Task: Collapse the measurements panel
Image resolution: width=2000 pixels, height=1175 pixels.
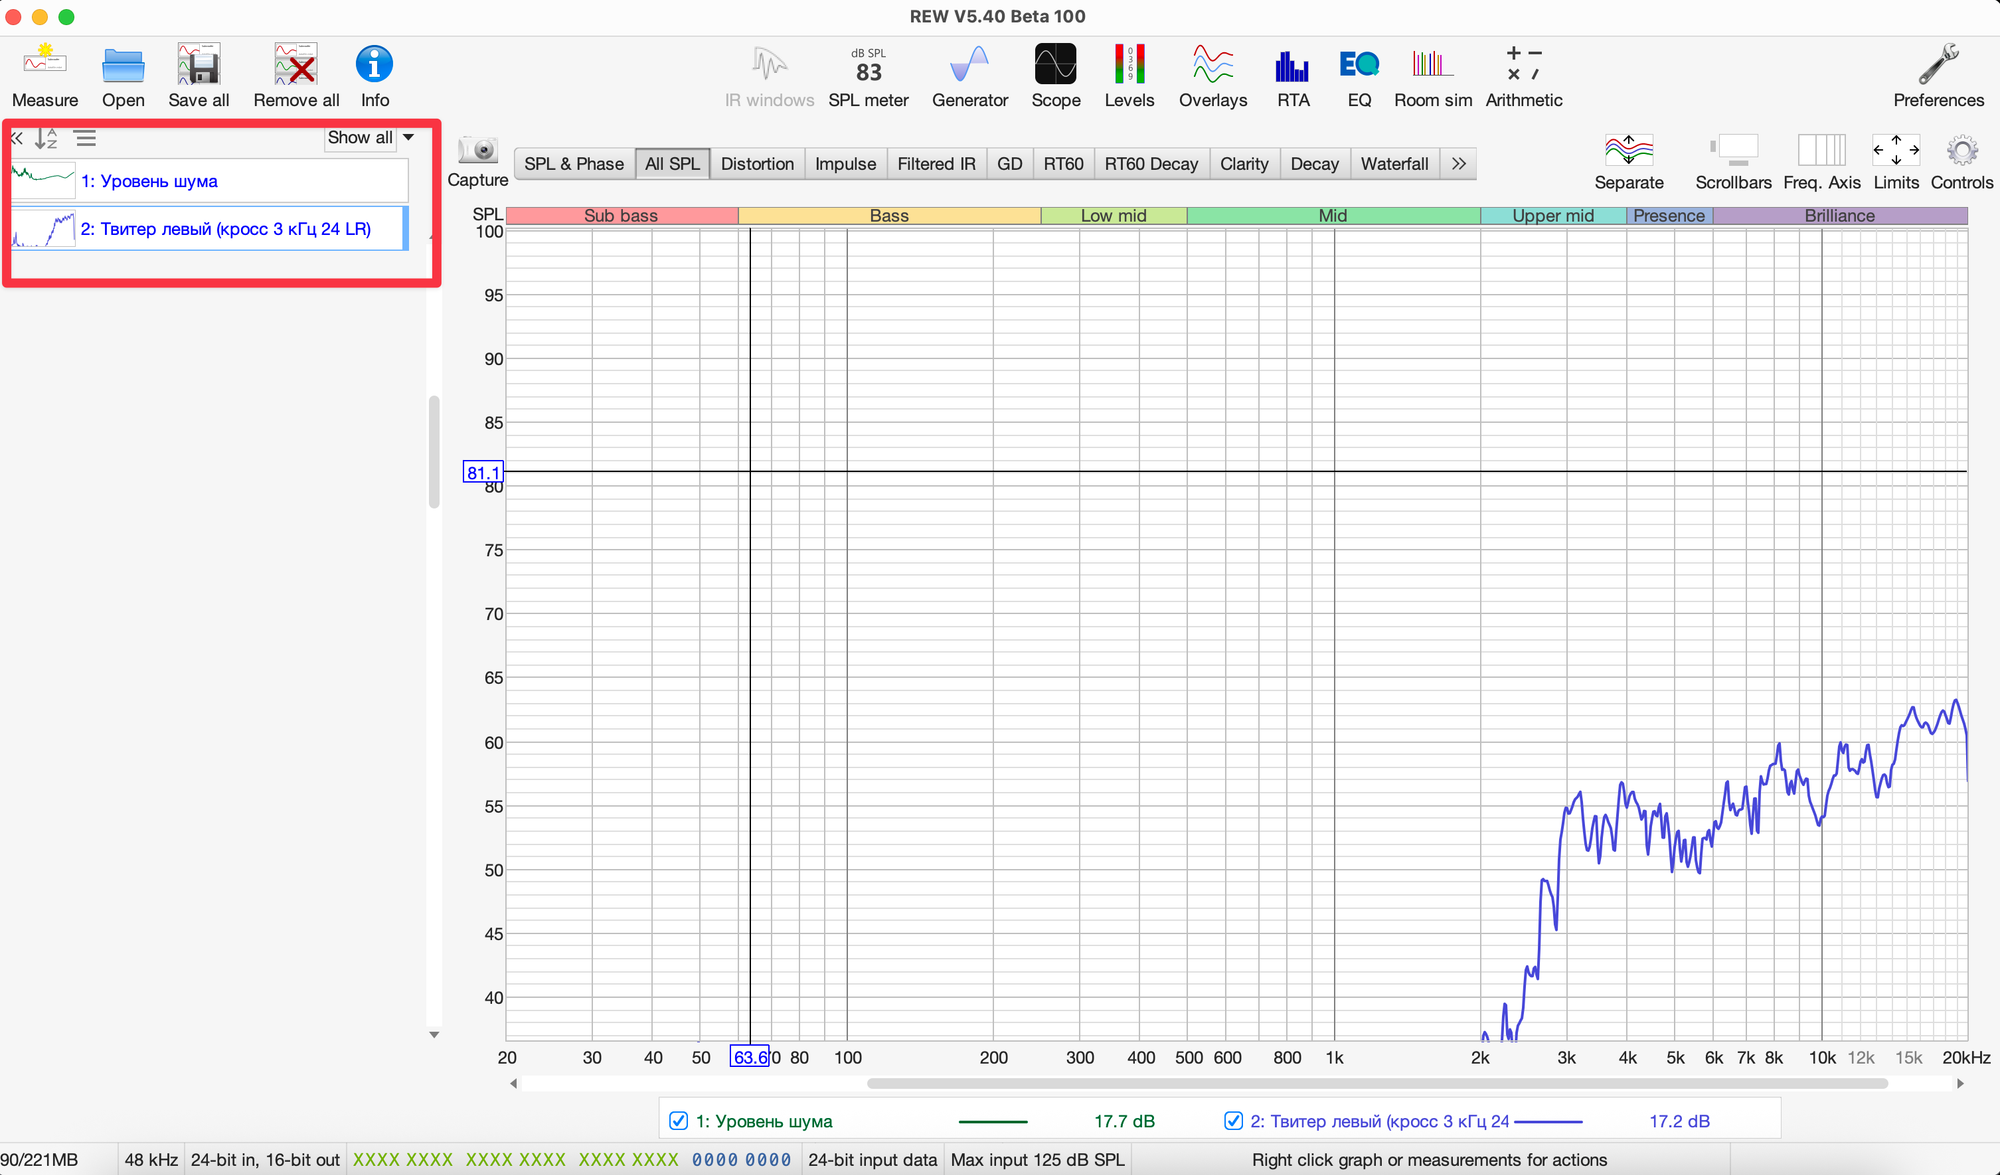Action: [17, 138]
